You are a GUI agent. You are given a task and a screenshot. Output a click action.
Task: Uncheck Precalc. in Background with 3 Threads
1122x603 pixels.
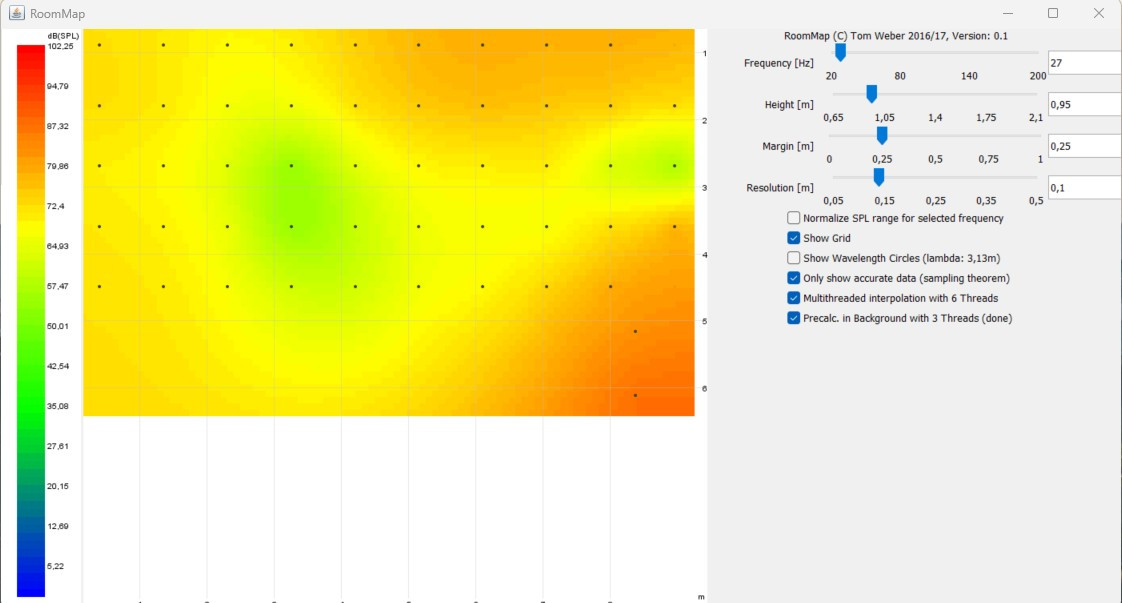click(x=794, y=318)
